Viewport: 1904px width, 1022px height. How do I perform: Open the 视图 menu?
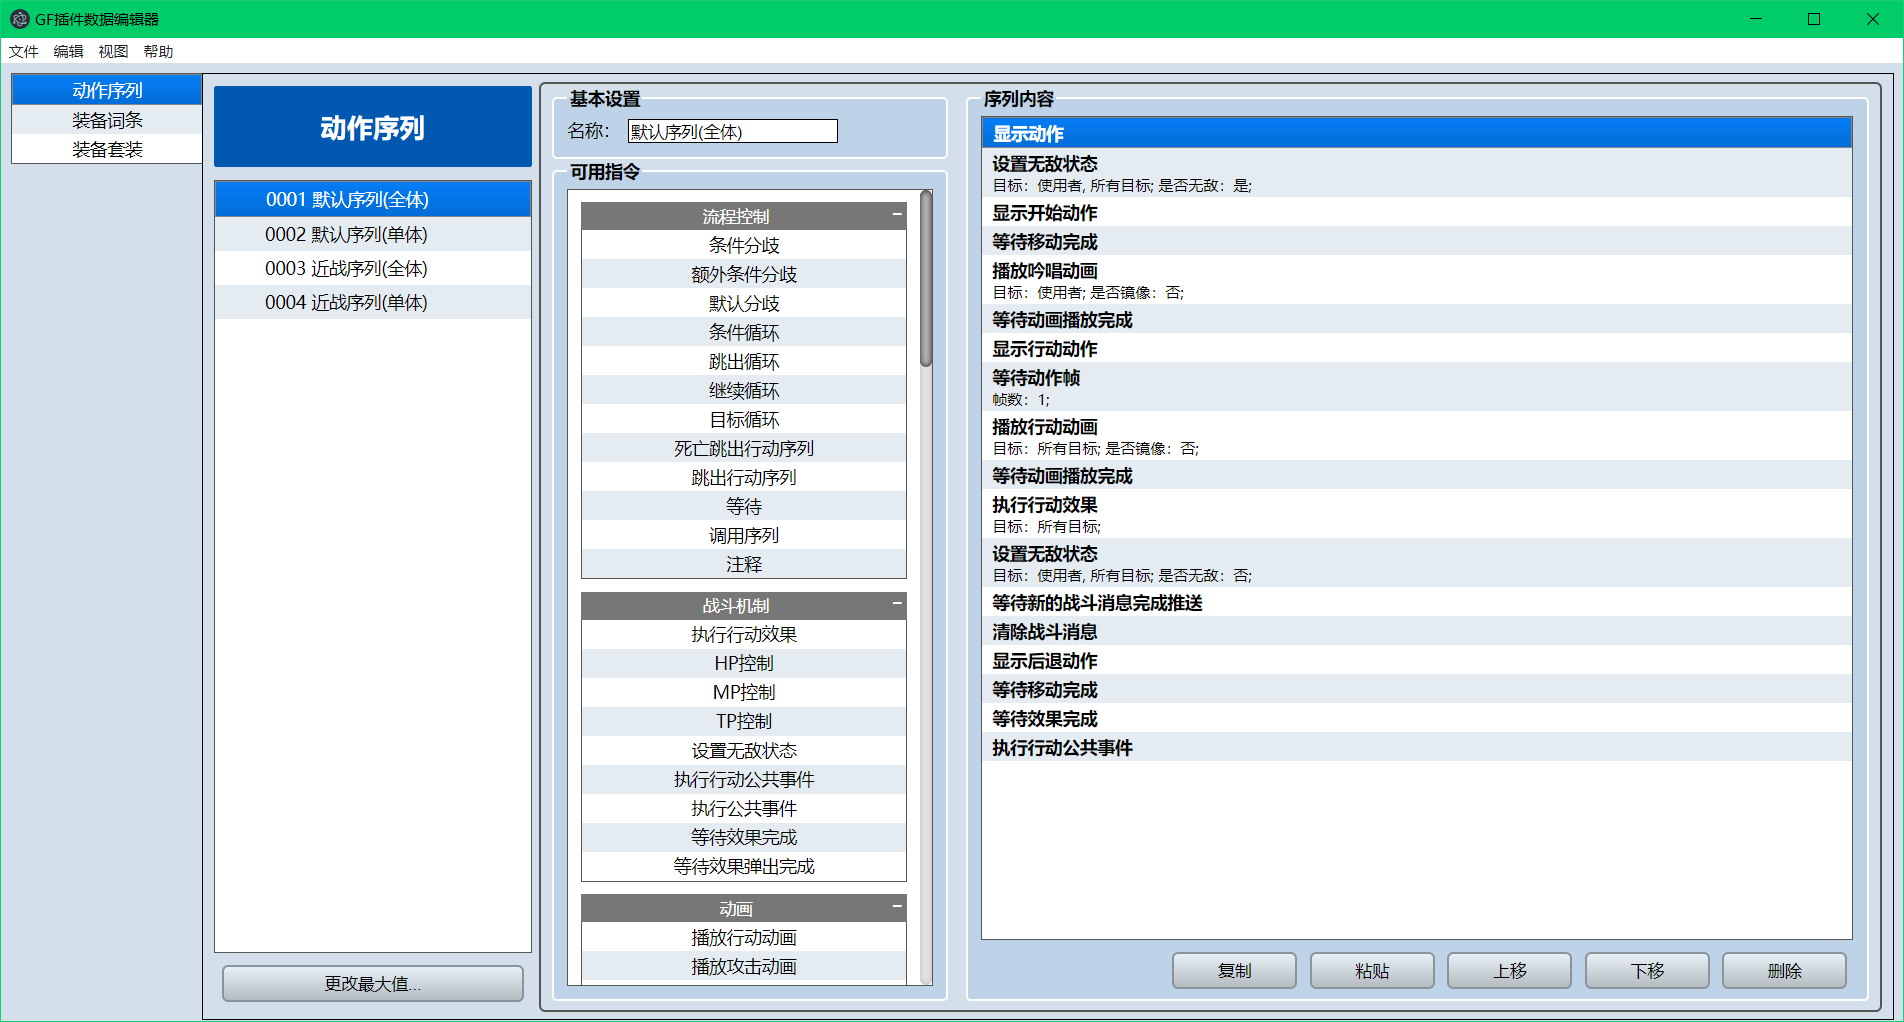point(113,52)
